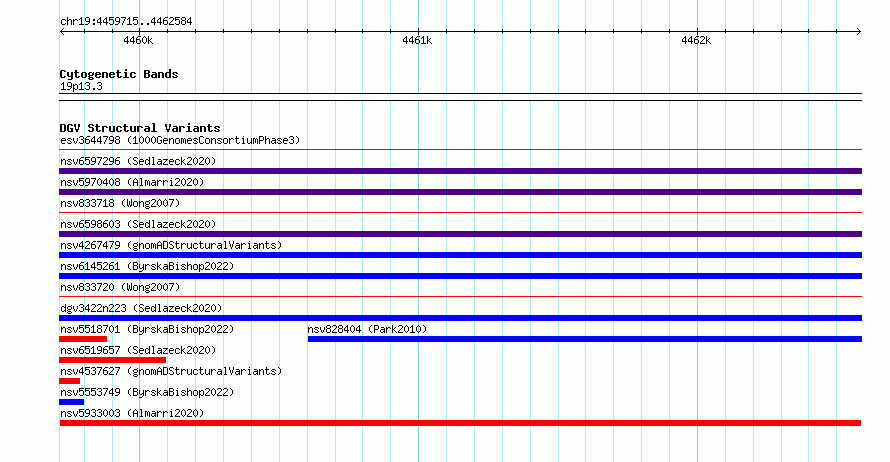Click the short red nsv4537627 bar

pos(69,381)
